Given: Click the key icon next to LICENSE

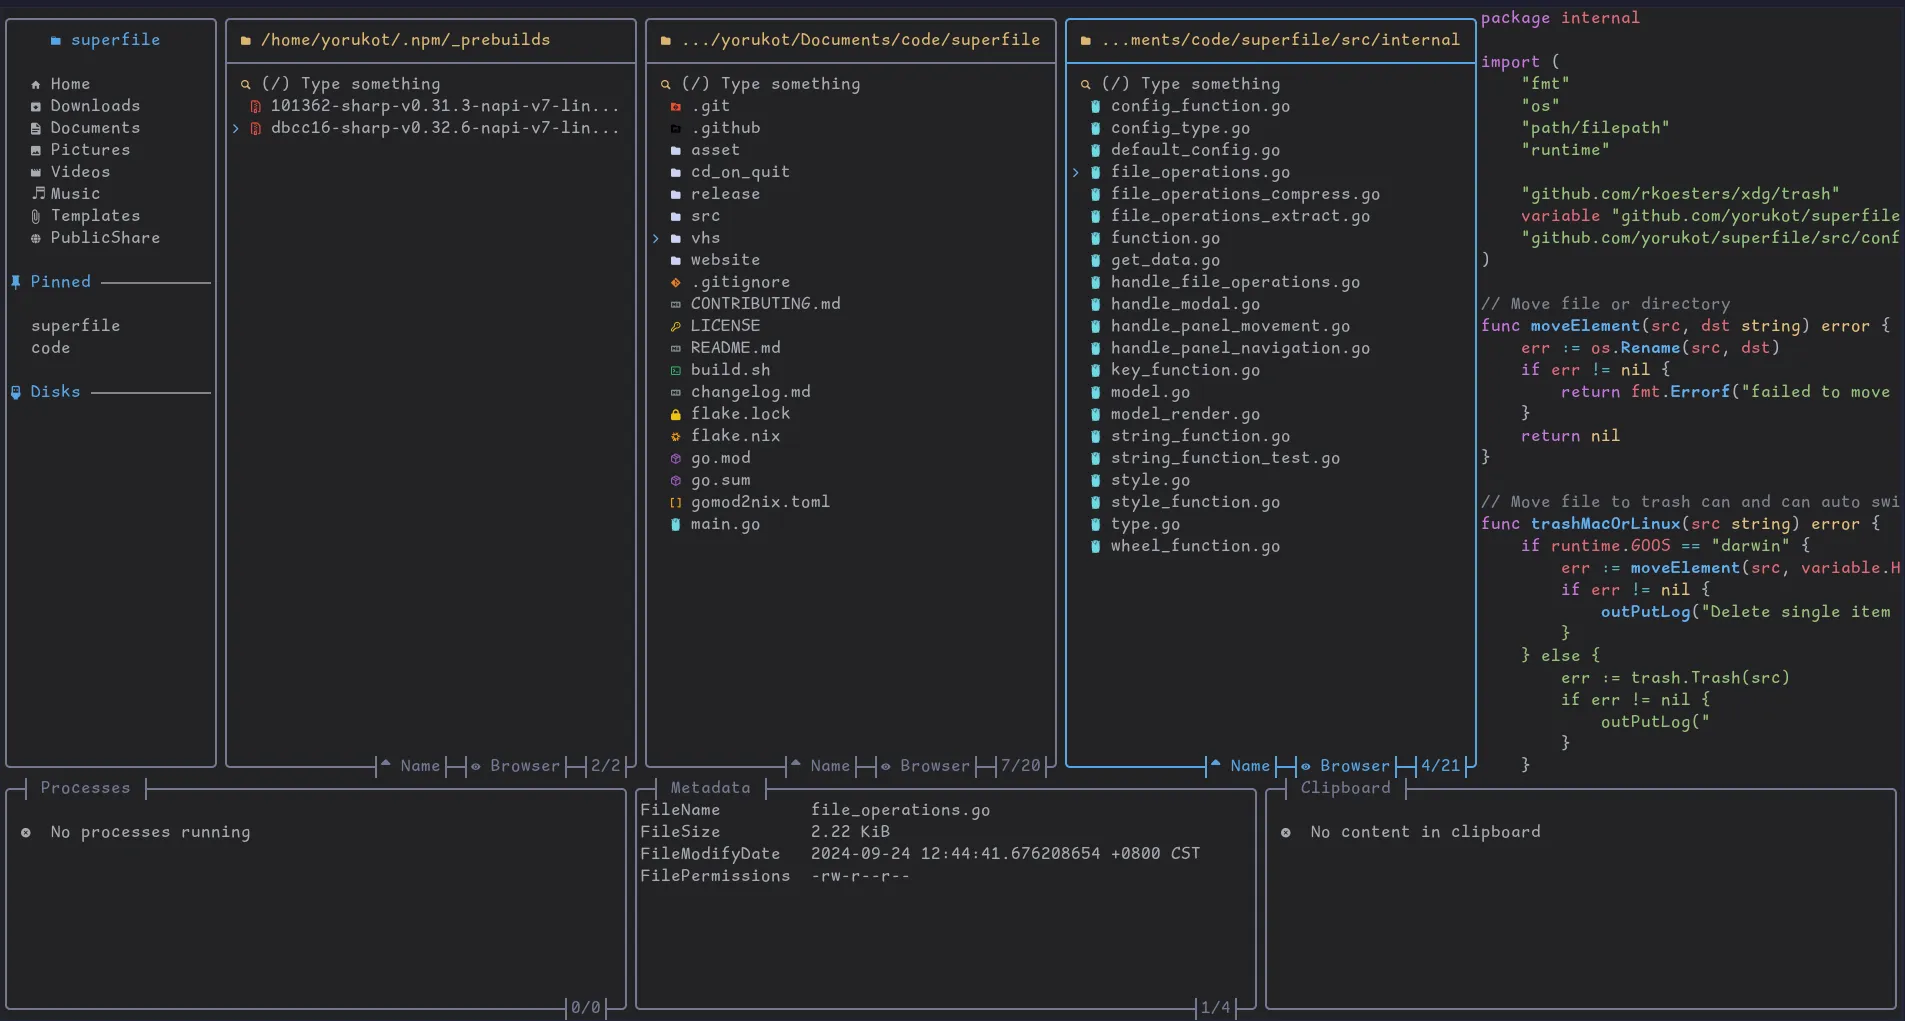Looking at the screenshot, I should pyautogui.click(x=675, y=325).
